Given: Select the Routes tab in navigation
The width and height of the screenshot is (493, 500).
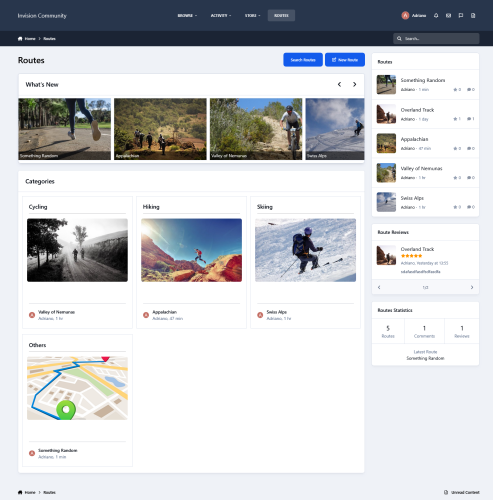Looking at the screenshot, I should coord(281,15).
